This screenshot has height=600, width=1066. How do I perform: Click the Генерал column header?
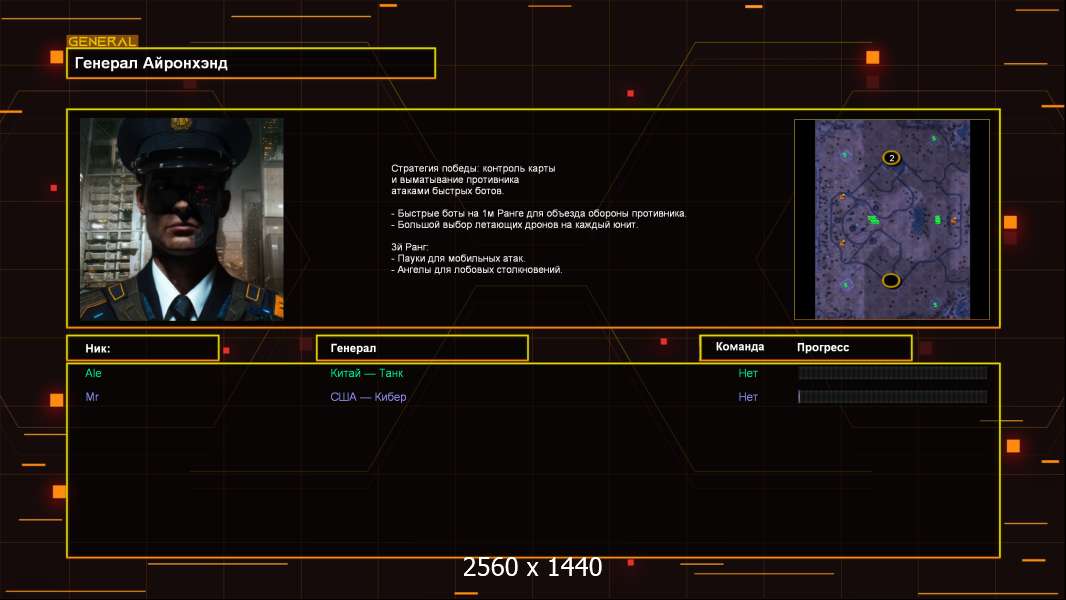[x=422, y=348]
